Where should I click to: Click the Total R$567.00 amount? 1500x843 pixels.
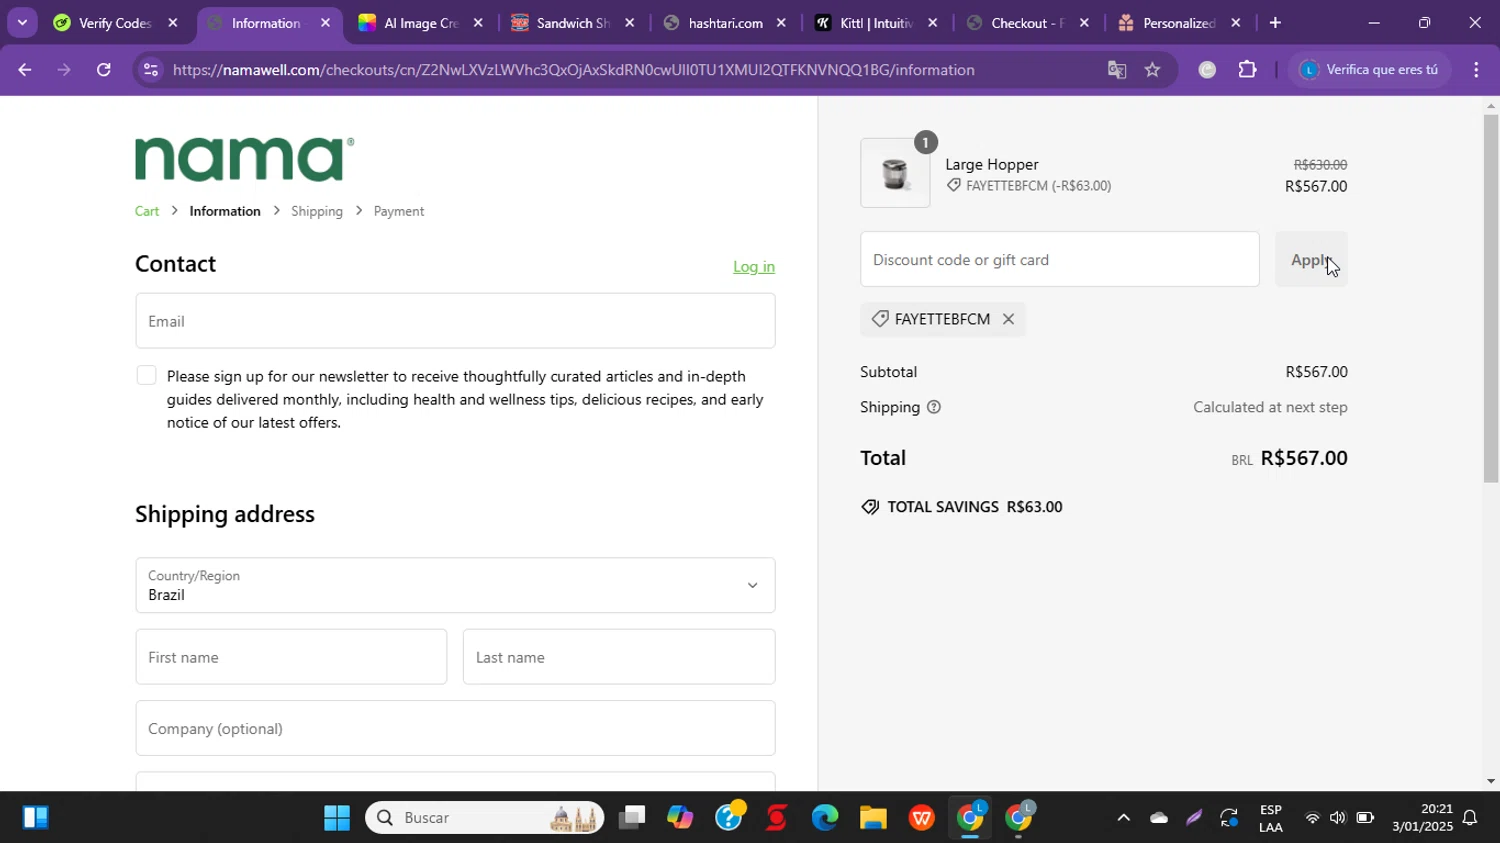(1304, 458)
